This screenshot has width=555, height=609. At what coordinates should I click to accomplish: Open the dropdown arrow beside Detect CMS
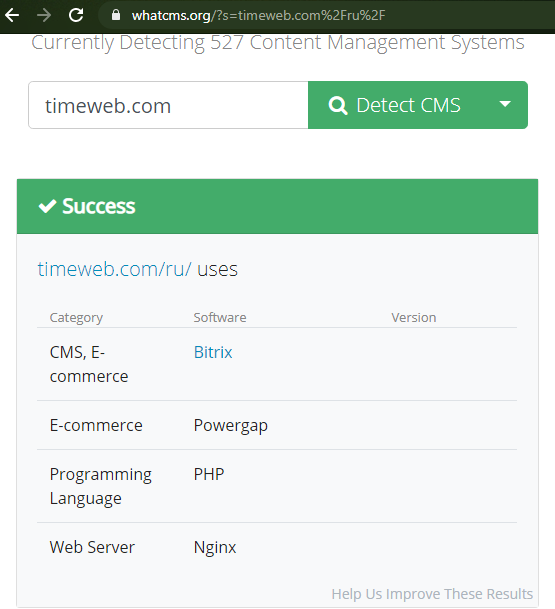pos(505,104)
